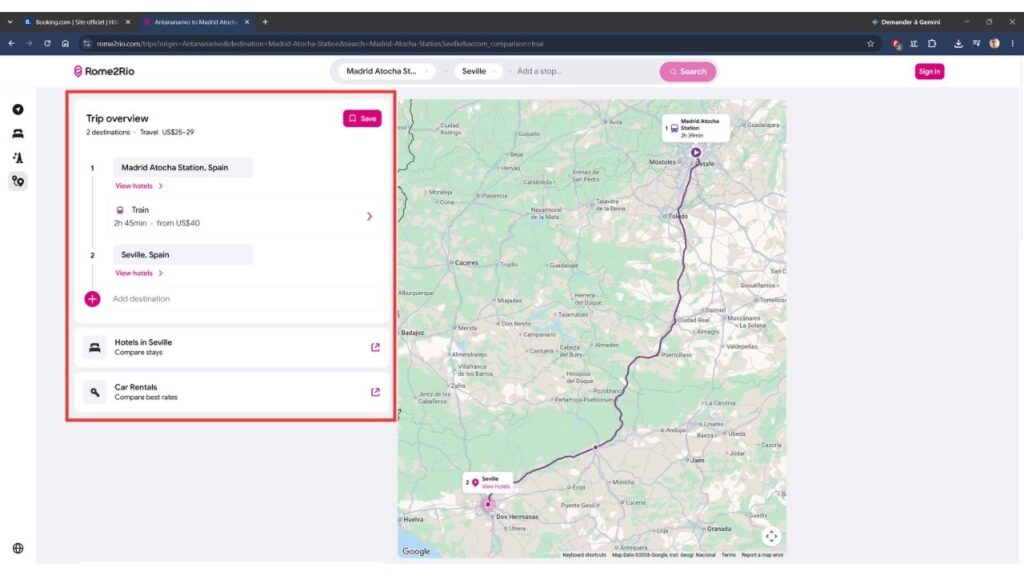Edit the Seville destination field
The image size is (1024, 576).
pyautogui.click(x=479, y=71)
